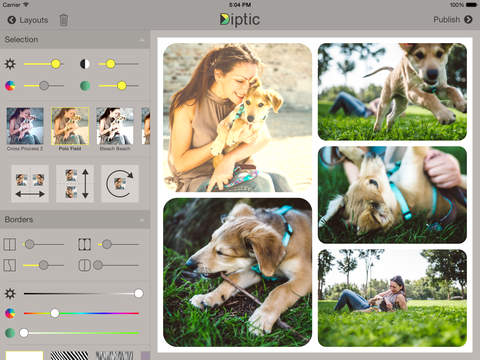This screenshot has height=360, width=480.
Task: Flip the photo vertically
Action: pyautogui.click(x=75, y=184)
